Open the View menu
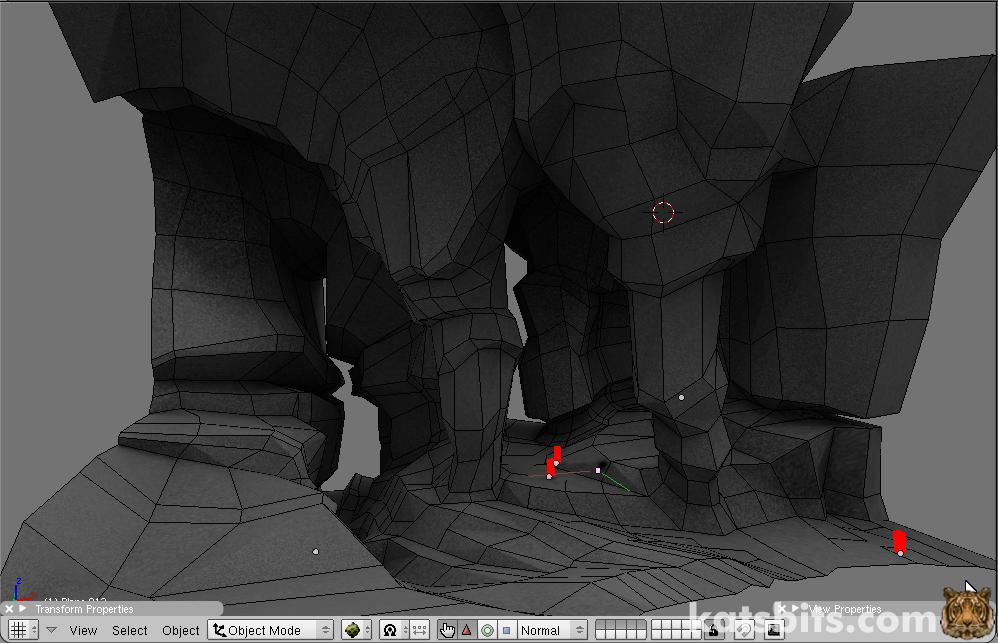This screenshot has width=998, height=643. tap(83, 630)
